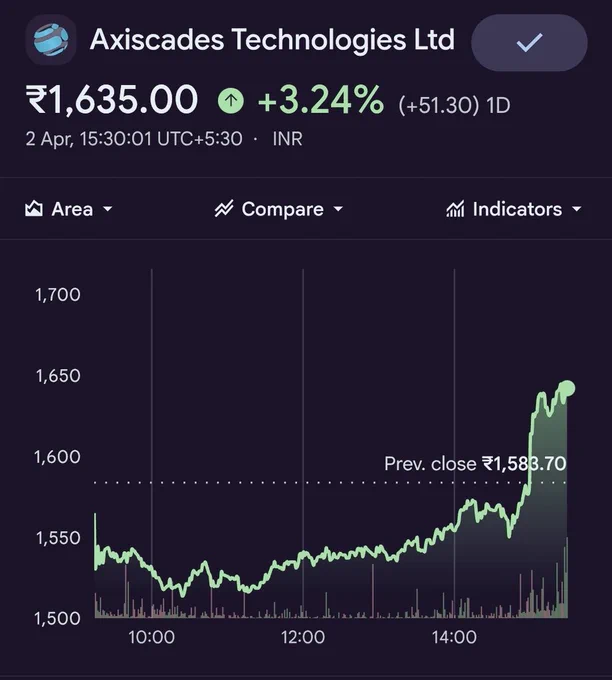612x680 pixels.
Task: Click the Axiscades Technologies Ltd title
Action: coord(272,40)
